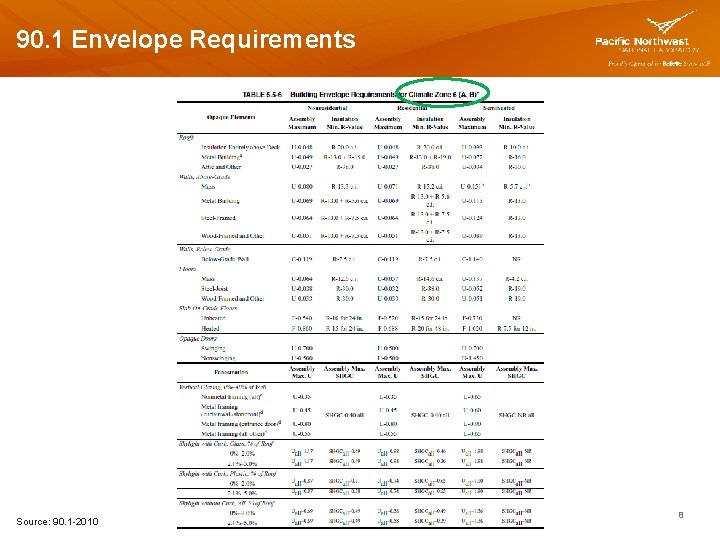Click the 'Metal framing (all other)' row label
This screenshot has height=540, width=720.
(x=234, y=433)
